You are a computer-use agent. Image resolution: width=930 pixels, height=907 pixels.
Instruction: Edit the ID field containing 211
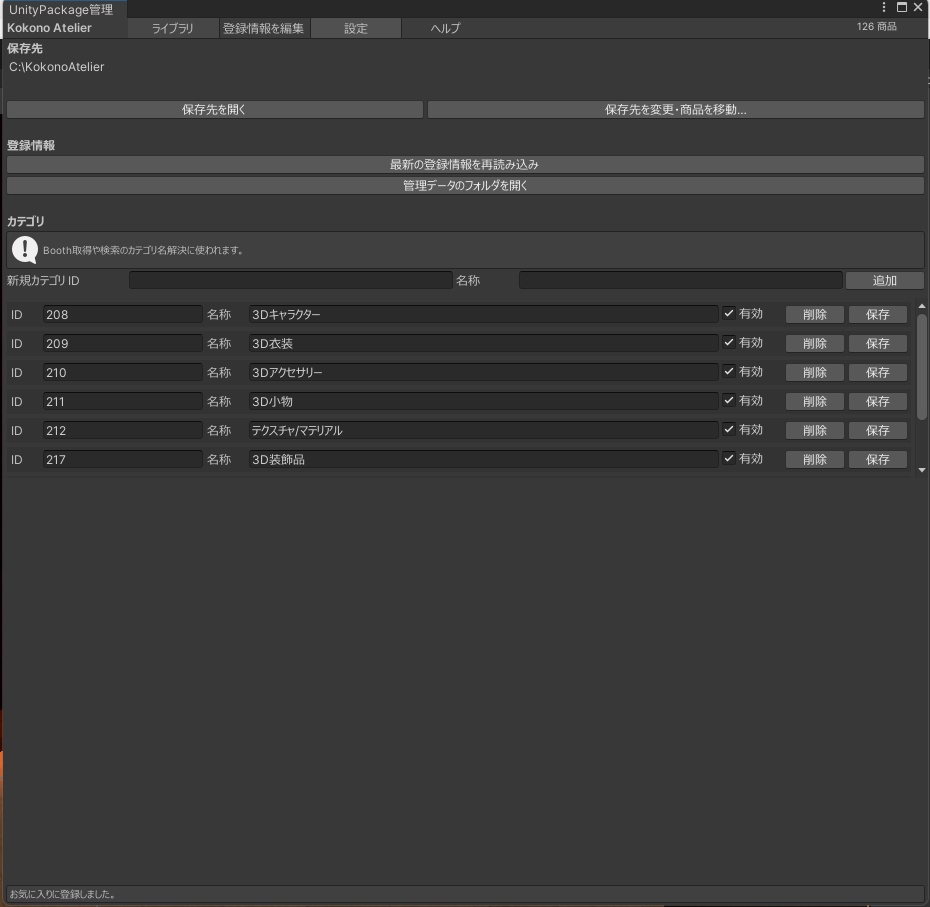click(x=122, y=402)
